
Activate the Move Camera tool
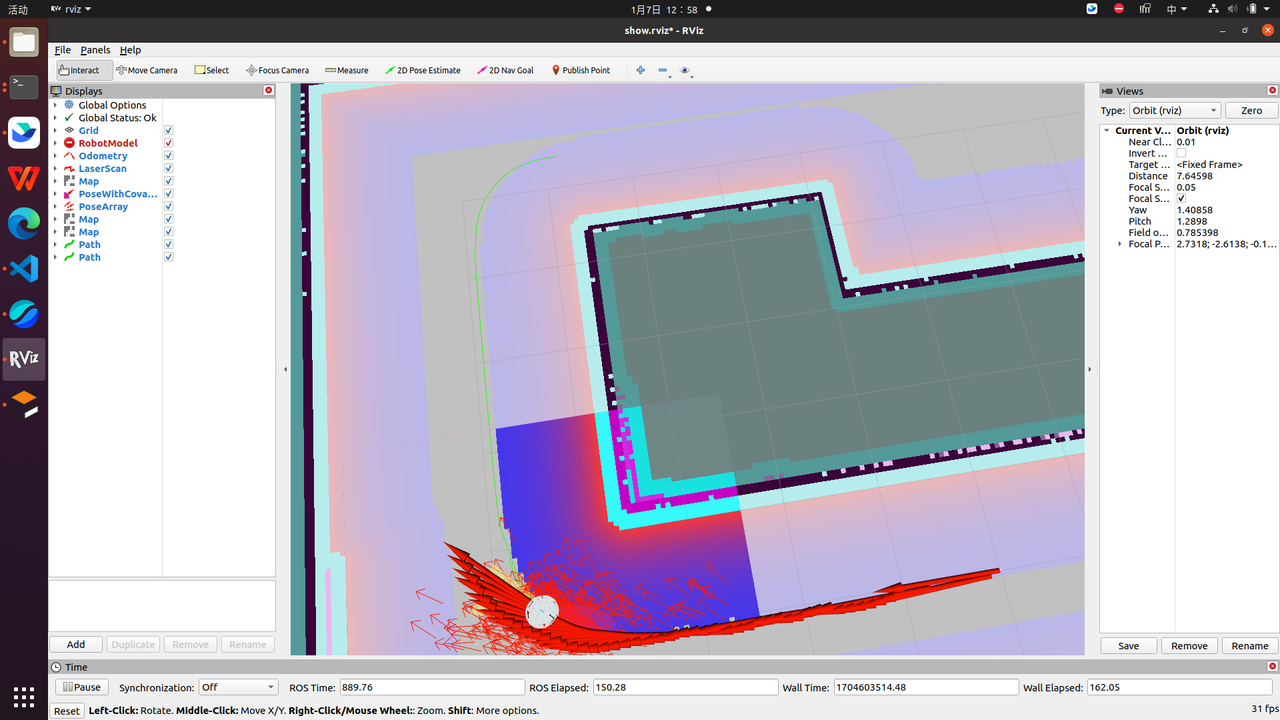[x=147, y=70]
